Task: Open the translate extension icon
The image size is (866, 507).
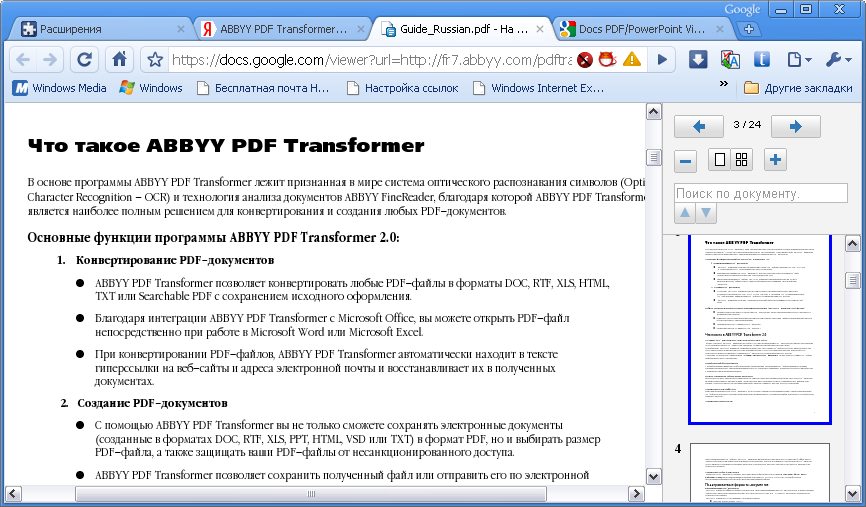Action: click(x=730, y=59)
